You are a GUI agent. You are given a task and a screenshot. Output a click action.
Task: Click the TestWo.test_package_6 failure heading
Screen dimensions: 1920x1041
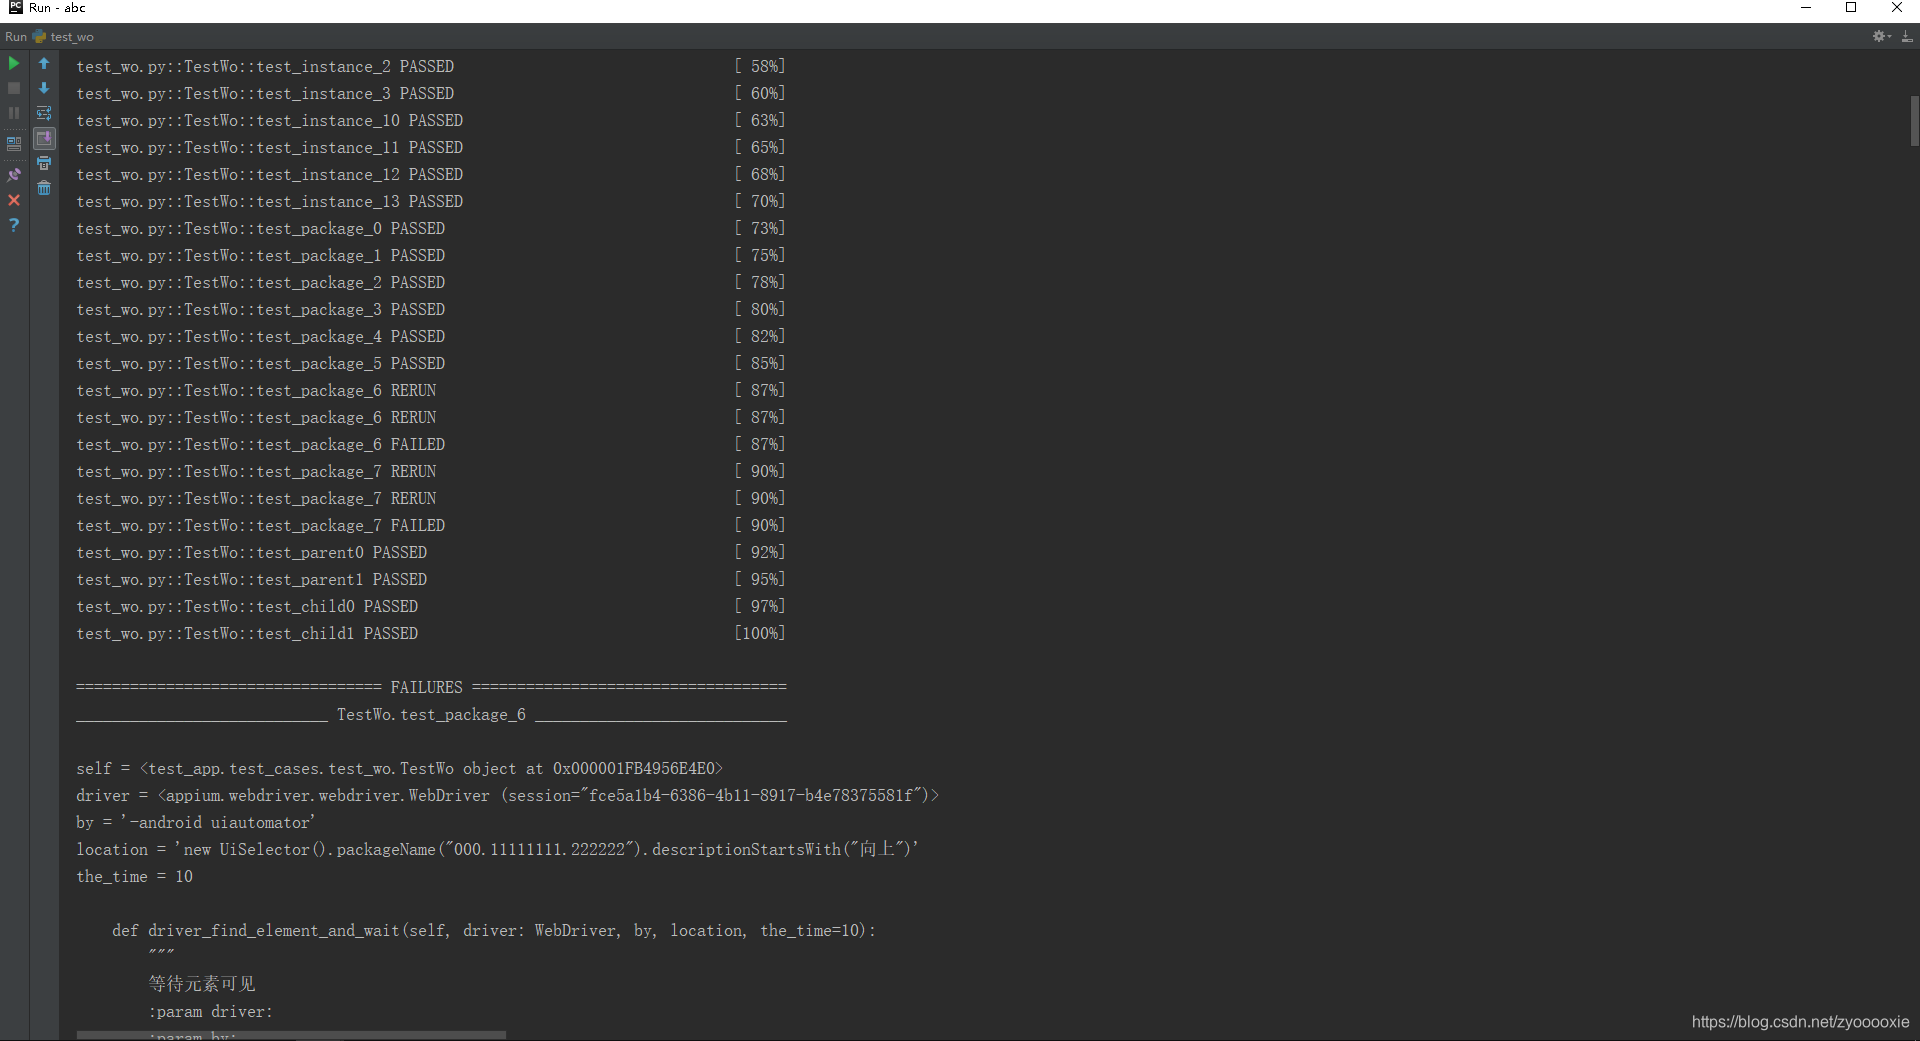point(431,714)
